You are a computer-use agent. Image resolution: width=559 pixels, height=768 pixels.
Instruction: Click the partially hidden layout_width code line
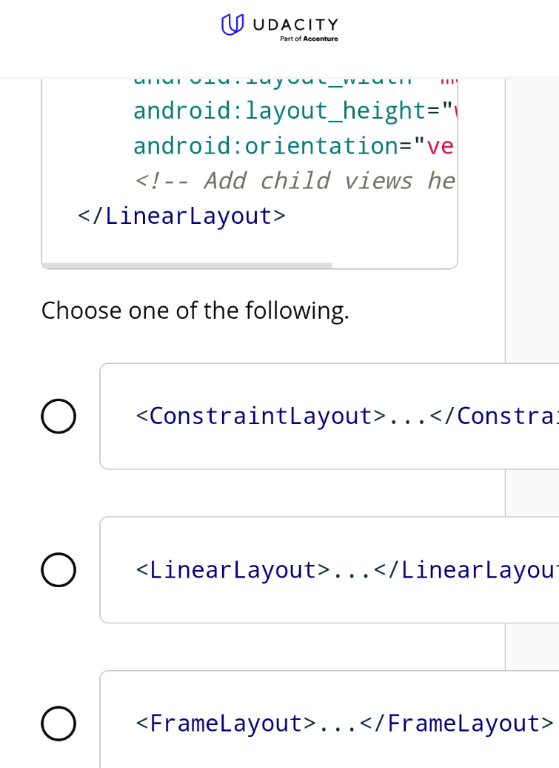click(x=295, y=82)
